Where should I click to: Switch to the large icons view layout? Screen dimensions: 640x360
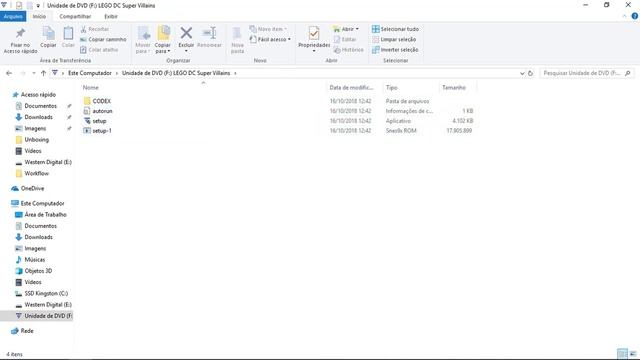click(x=633, y=354)
